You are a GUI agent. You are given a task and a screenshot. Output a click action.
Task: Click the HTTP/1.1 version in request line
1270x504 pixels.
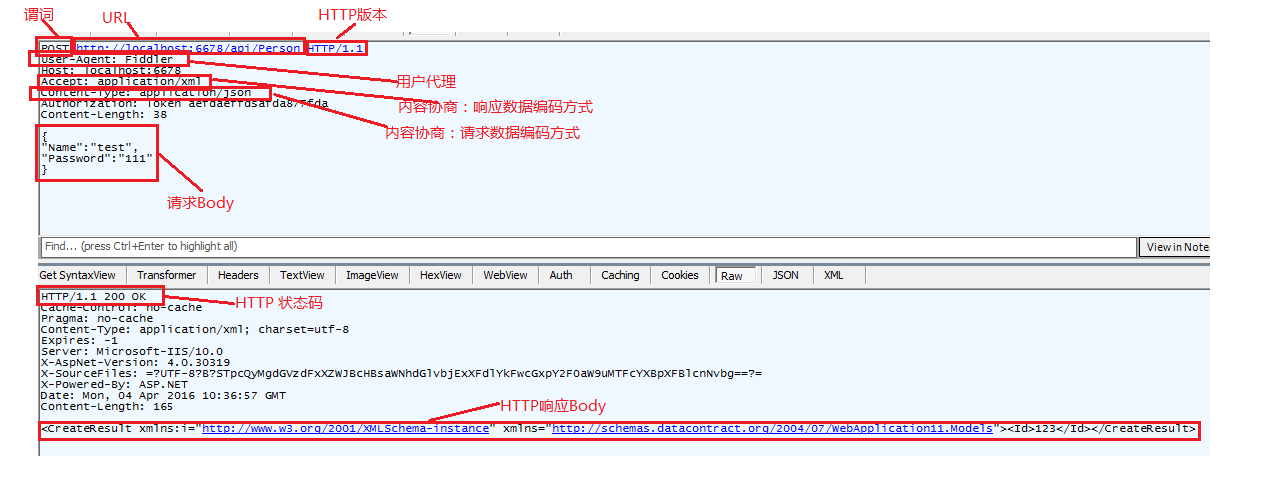337,48
